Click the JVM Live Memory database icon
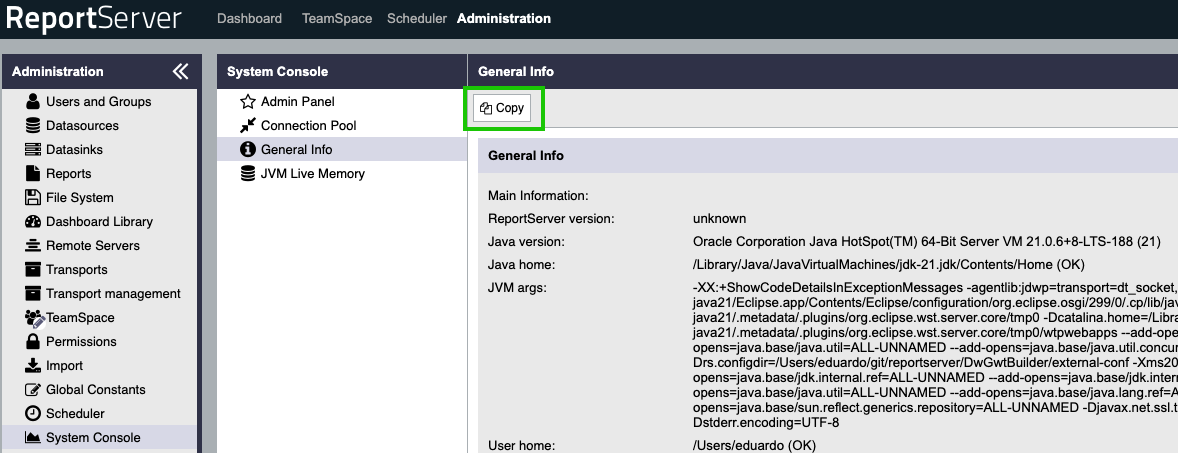The height and width of the screenshot is (453, 1178). point(248,174)
